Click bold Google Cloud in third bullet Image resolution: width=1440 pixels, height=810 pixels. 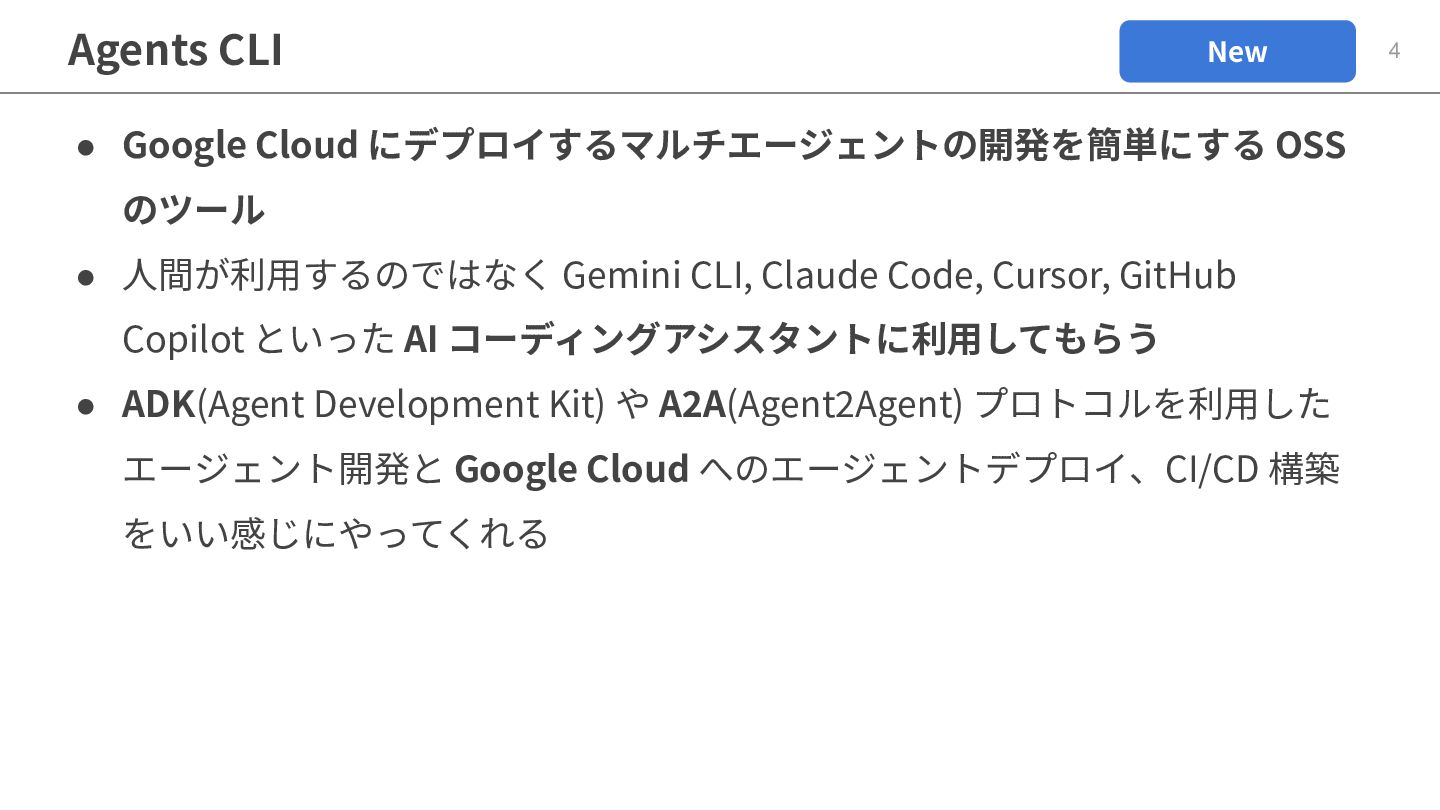click(572, 469)
